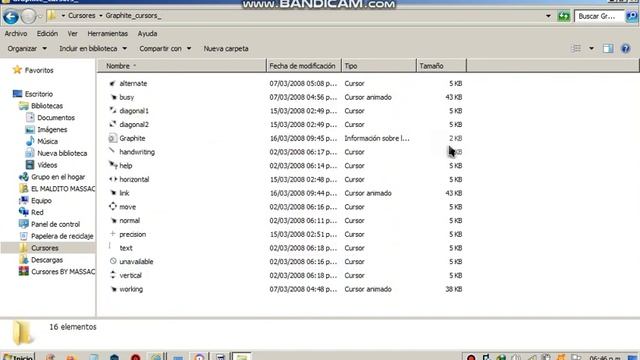
Task: Select the text cursor file name
Action: click(x=126, y=248)
